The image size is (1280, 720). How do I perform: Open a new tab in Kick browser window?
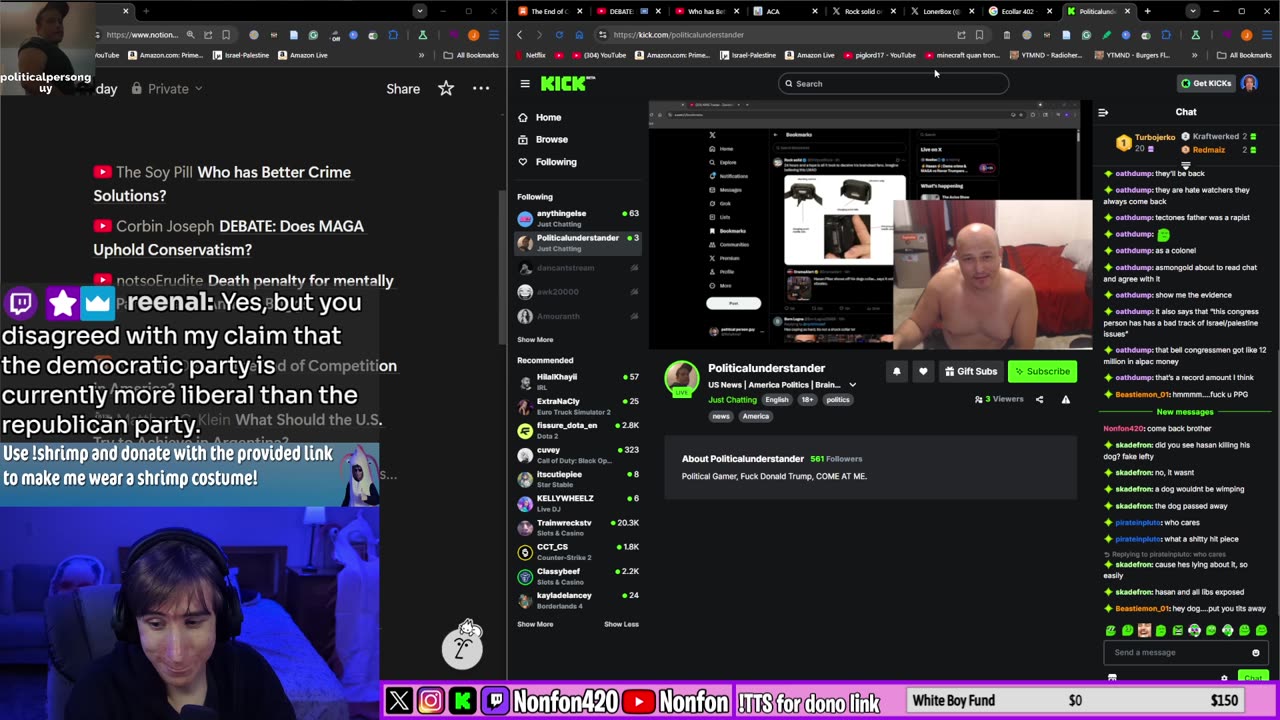coord(1147,11)
